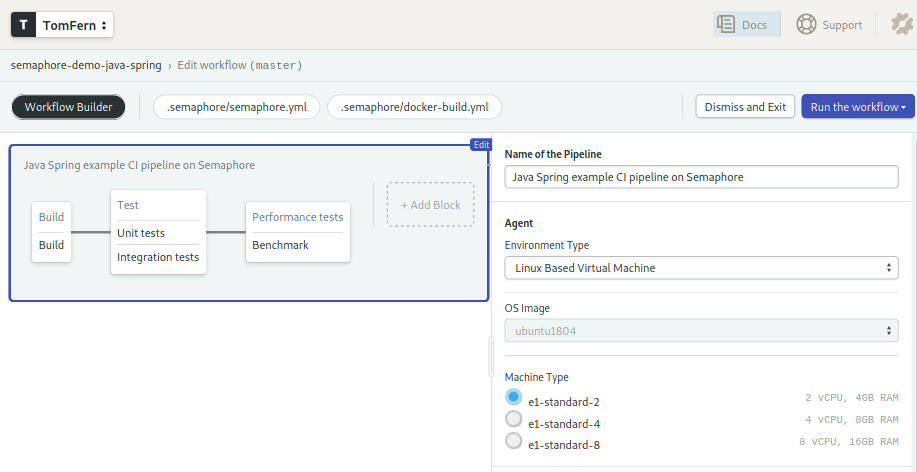Open settings gear icon in header
The width and height of the screenshot is (917, 472).
[x=902, y=25]
